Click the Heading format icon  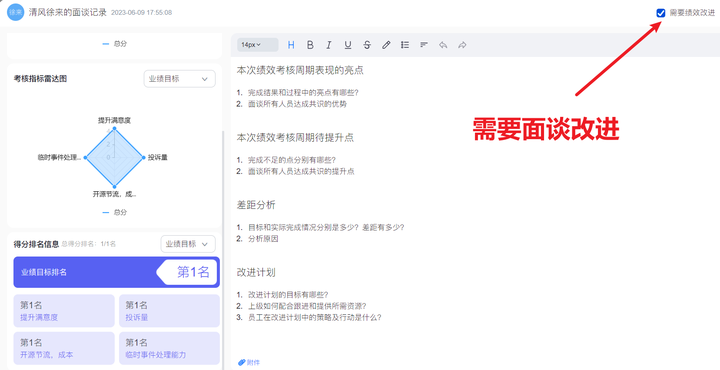tap(291, 45)
